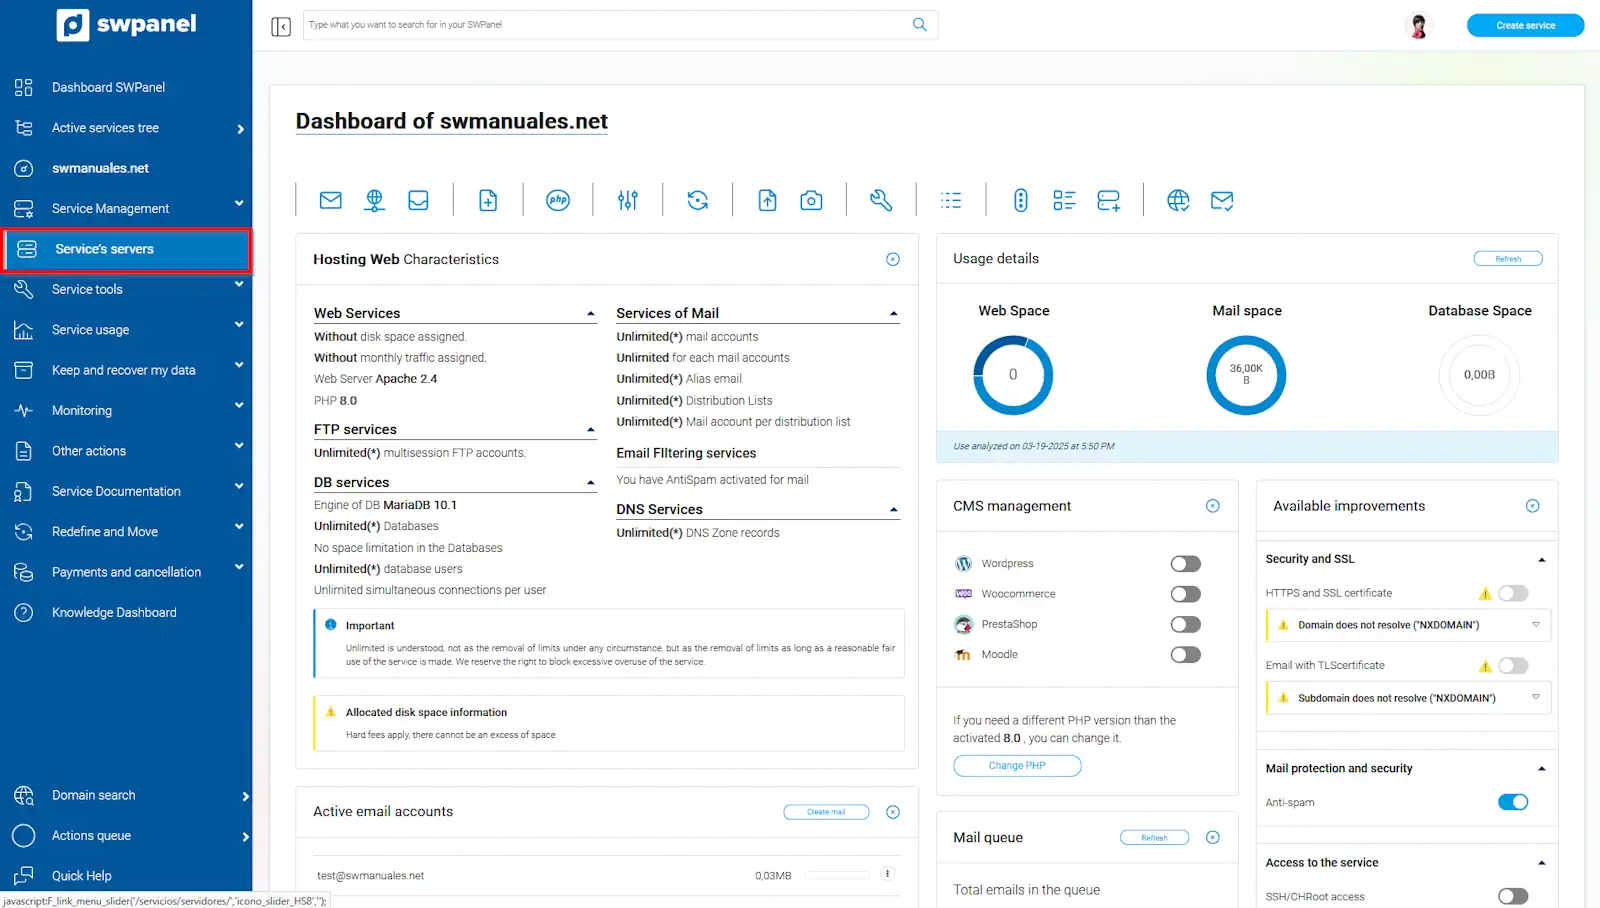Expand the Domain does not resolve warning
1600x908 pixels.
1536,625
